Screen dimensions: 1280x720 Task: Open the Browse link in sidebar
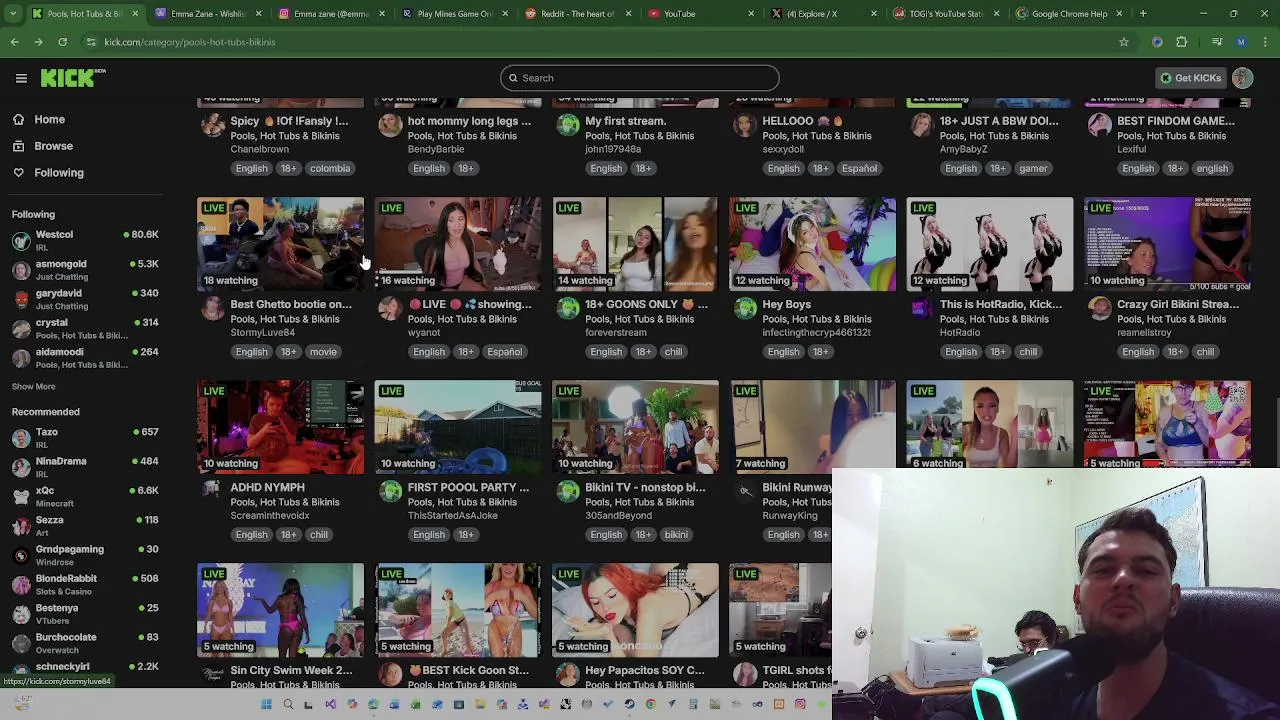[x=53, y=146]
